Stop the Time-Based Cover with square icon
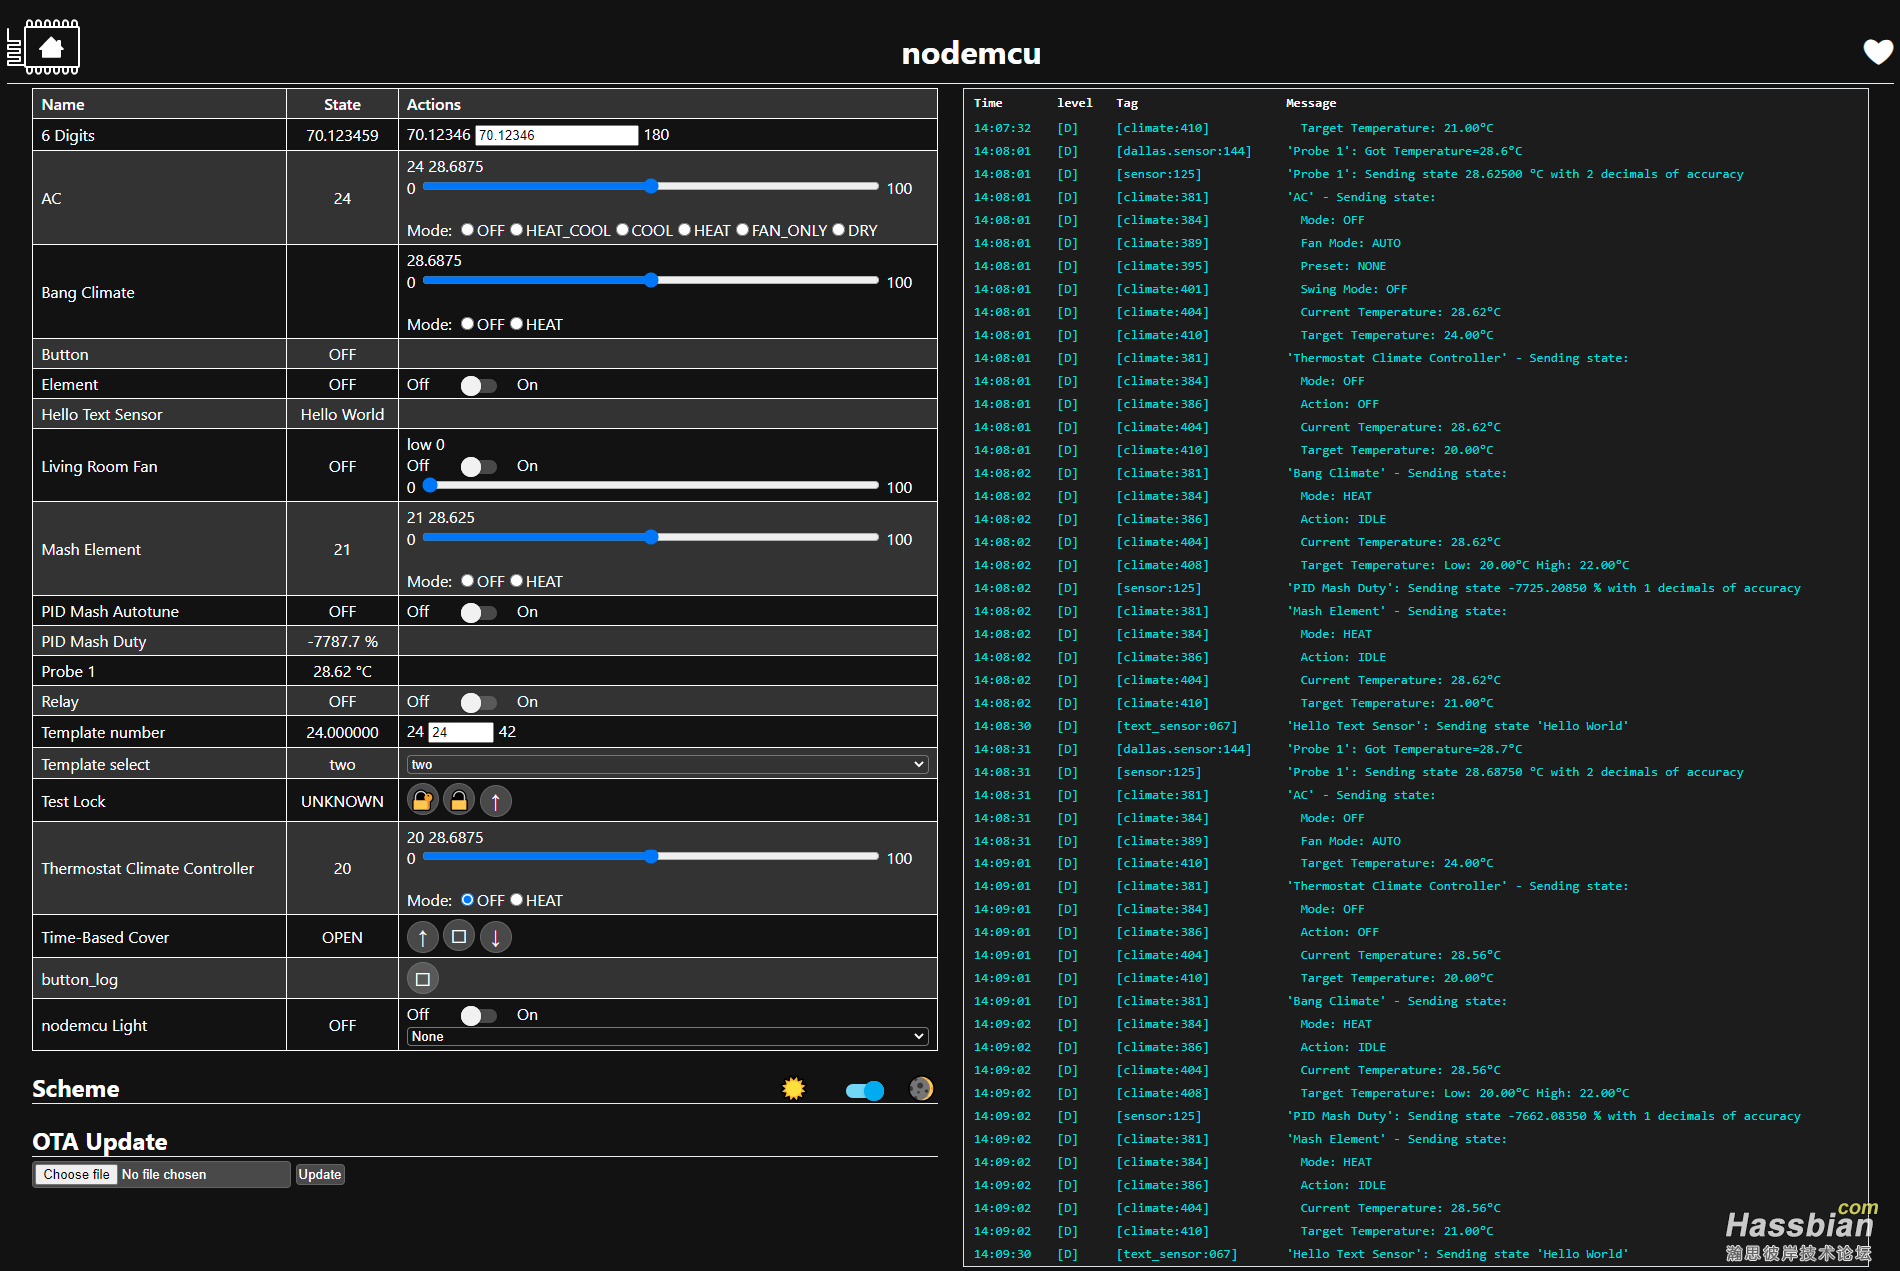Screen dimensions: 1900x1271 [x=459, y=937]
